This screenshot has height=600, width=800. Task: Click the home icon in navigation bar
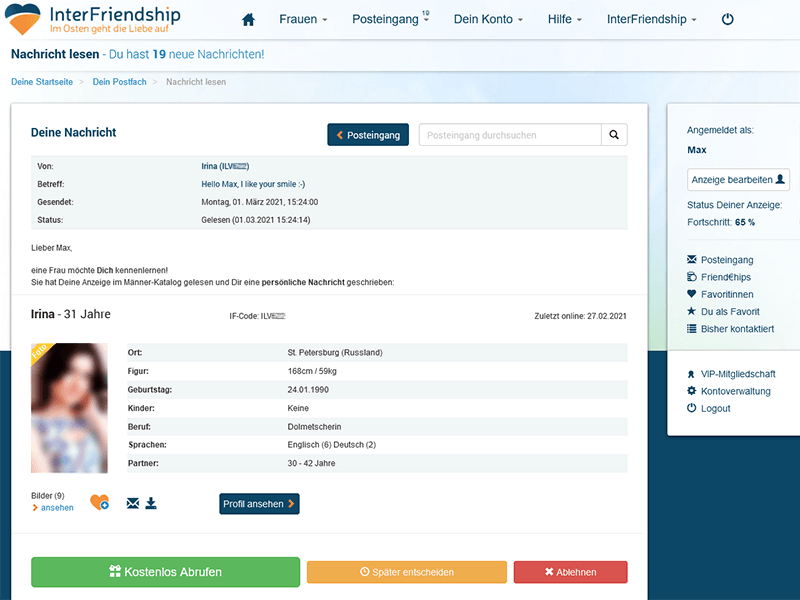pyautogui.click(x=249, y=20)
